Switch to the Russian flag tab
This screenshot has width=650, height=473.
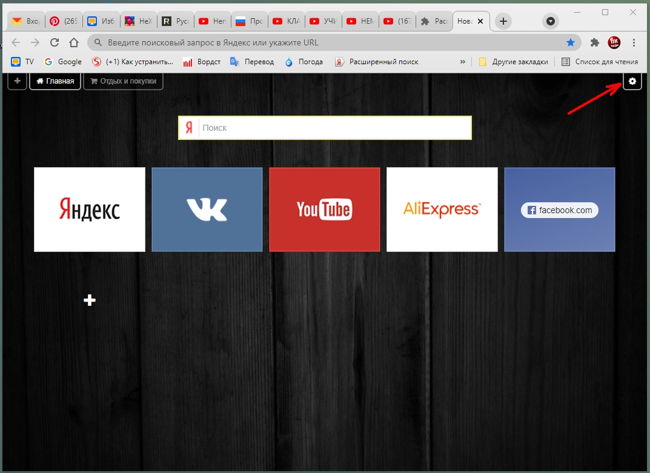point(249,21)
